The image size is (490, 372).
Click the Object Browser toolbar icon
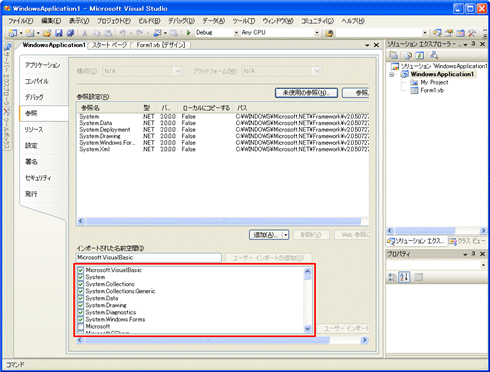tap(460, 33)
